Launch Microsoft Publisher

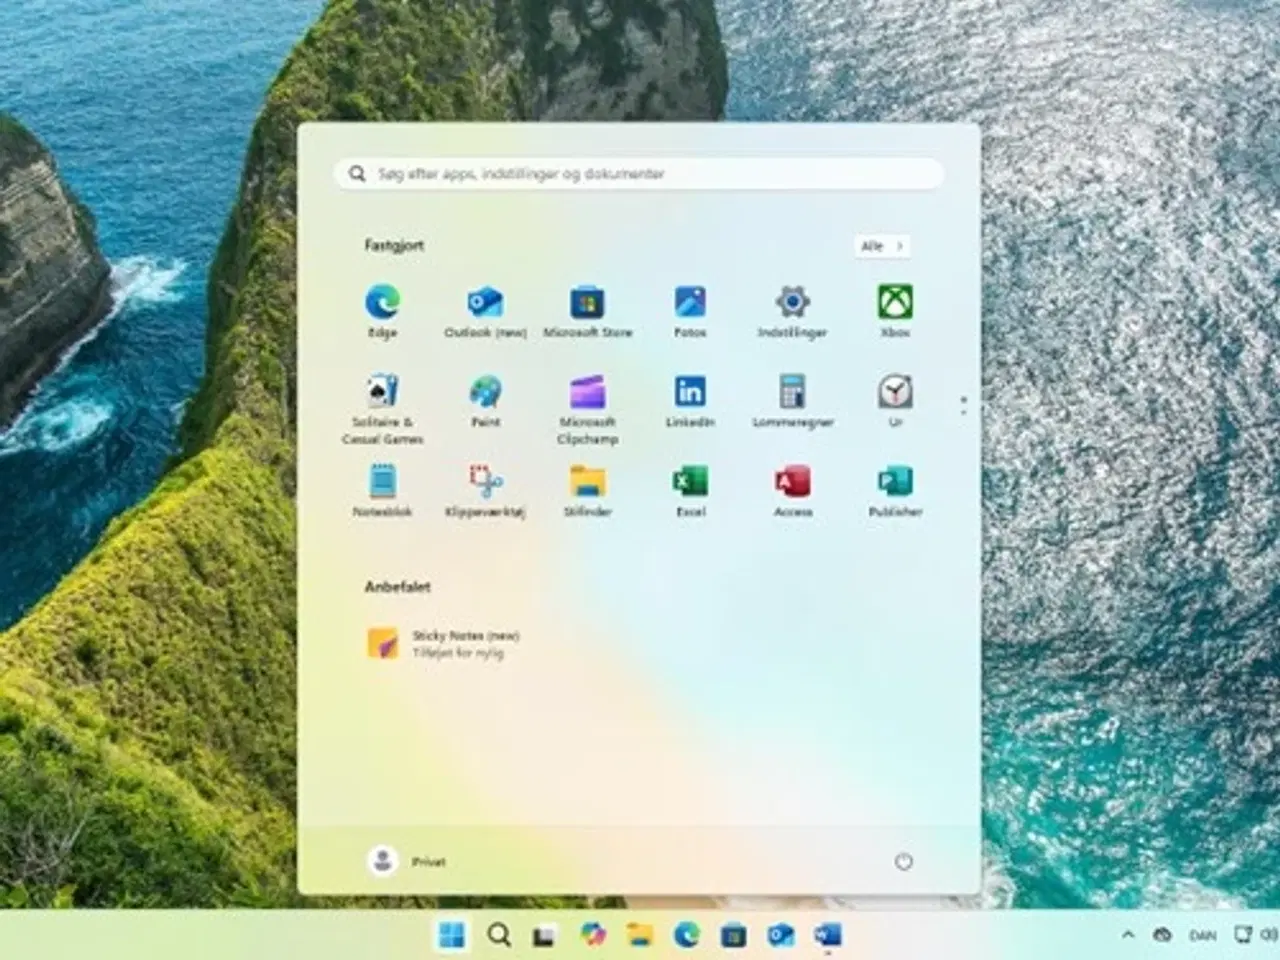point(895,490)
